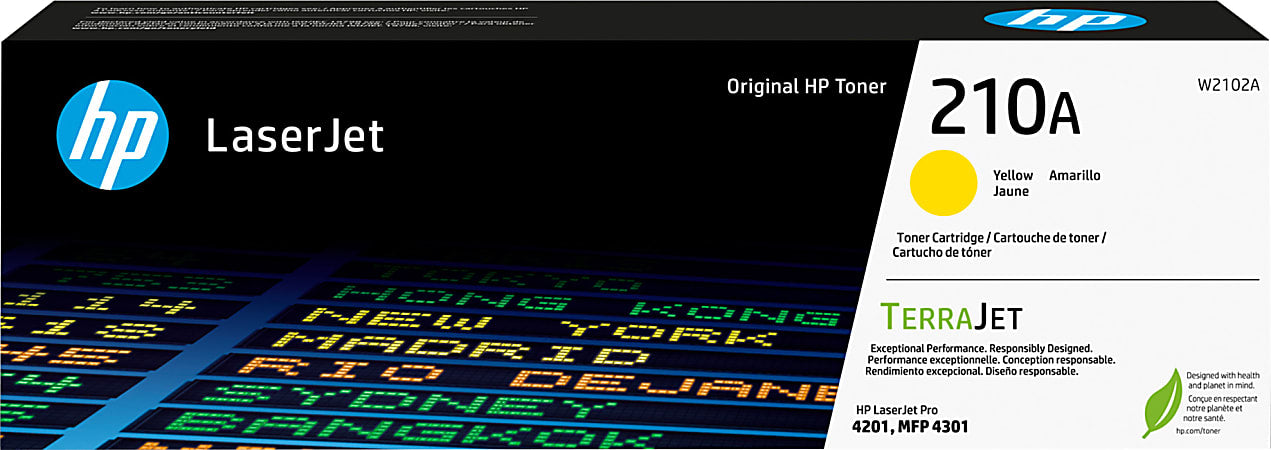The width and height of the screenshot is (1271, 450).
Task: Click the word "Amarillo"
Action: pyautogui.click(x=1075, y=175)
